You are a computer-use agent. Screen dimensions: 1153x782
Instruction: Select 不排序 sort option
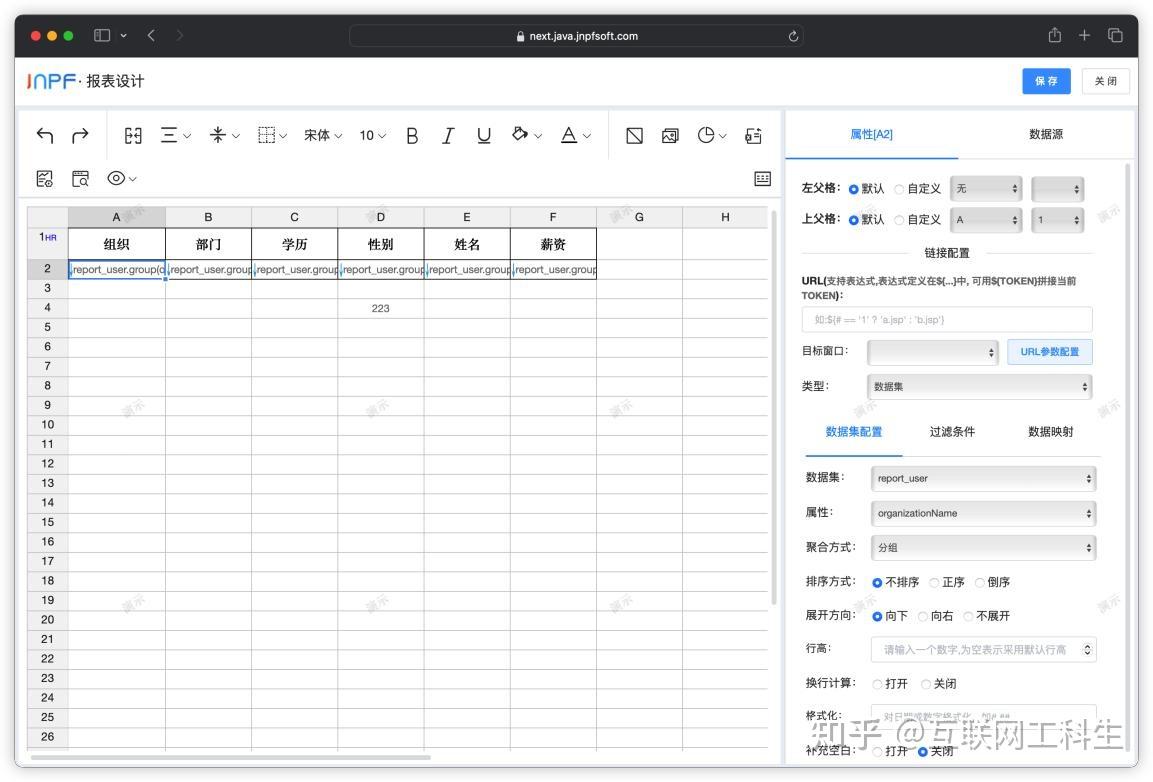[x=877, y=583]
